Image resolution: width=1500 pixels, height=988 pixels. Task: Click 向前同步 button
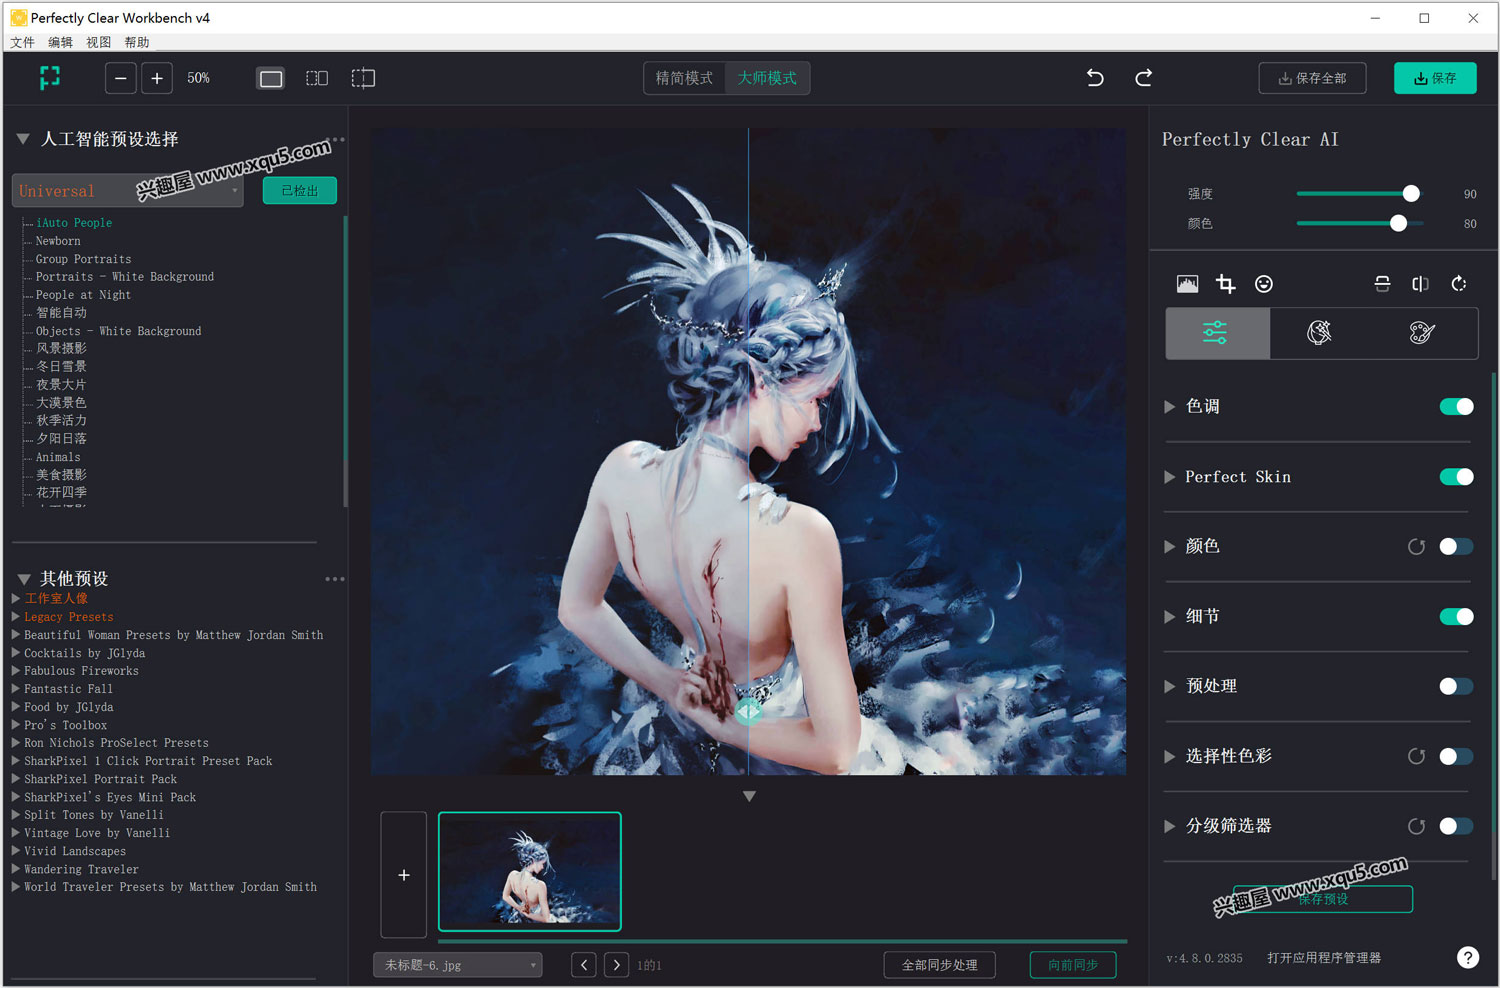pos(1073,965)
